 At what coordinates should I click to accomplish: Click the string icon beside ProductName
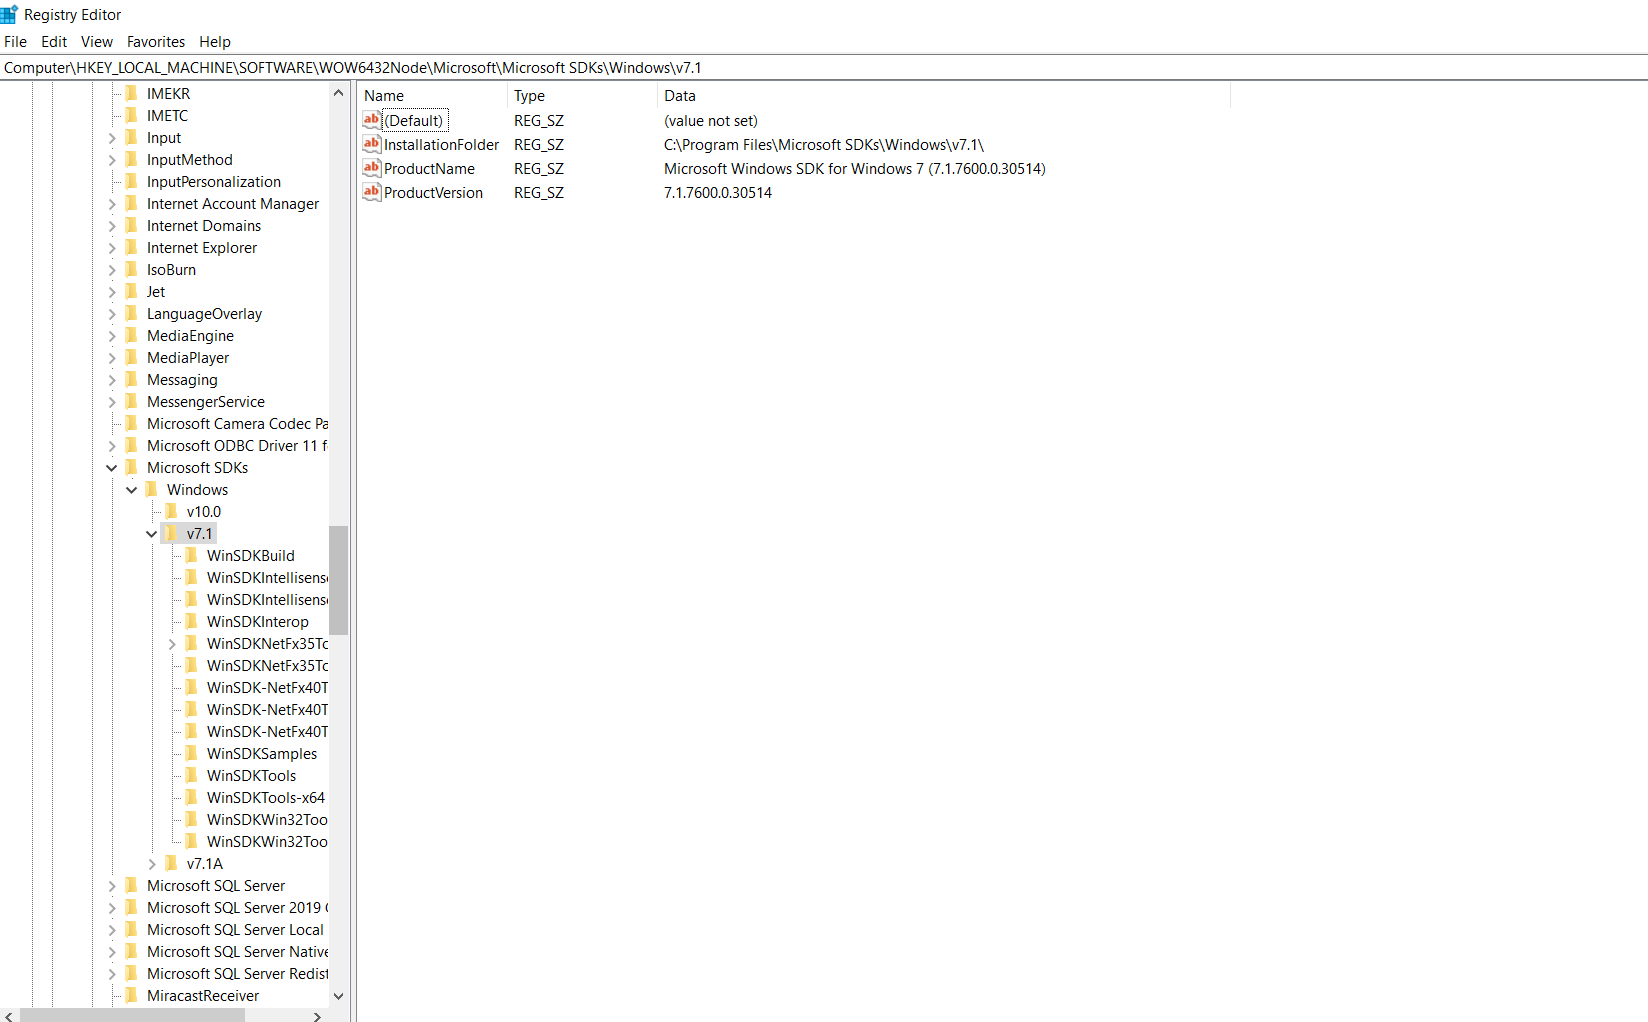[372, 168]
